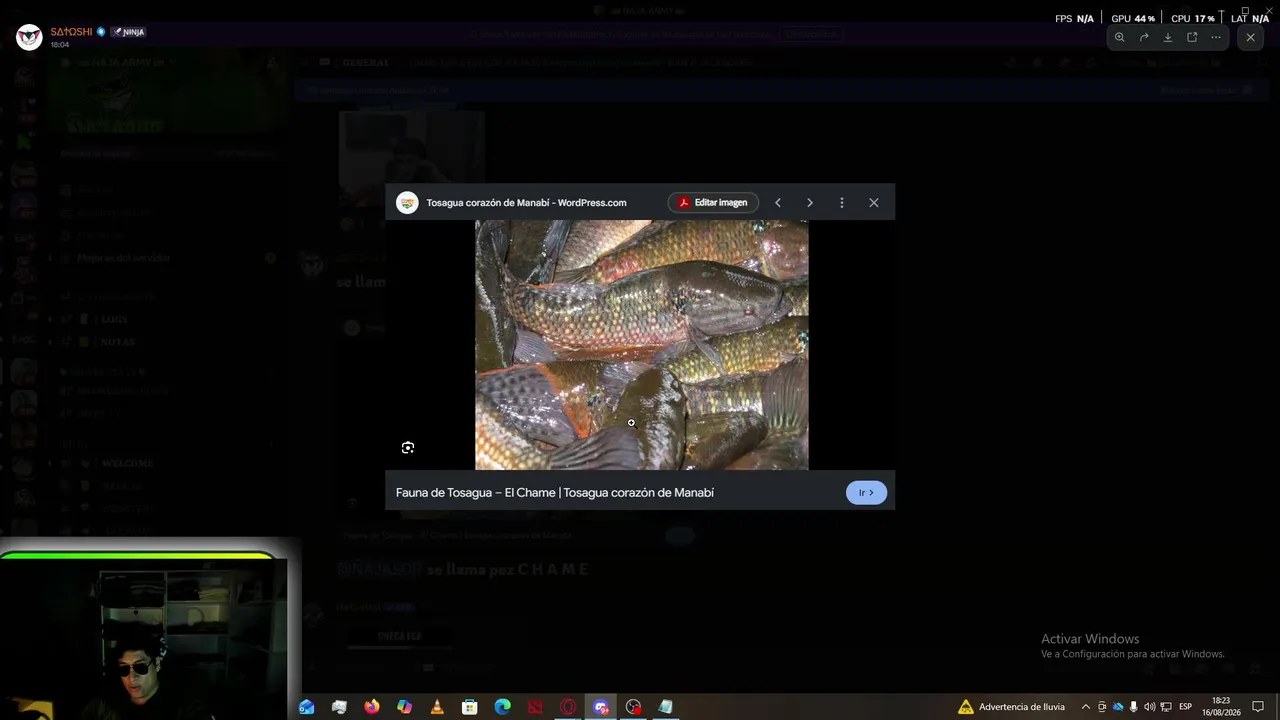Switch the ESP input language

[x=1186, y=707]
